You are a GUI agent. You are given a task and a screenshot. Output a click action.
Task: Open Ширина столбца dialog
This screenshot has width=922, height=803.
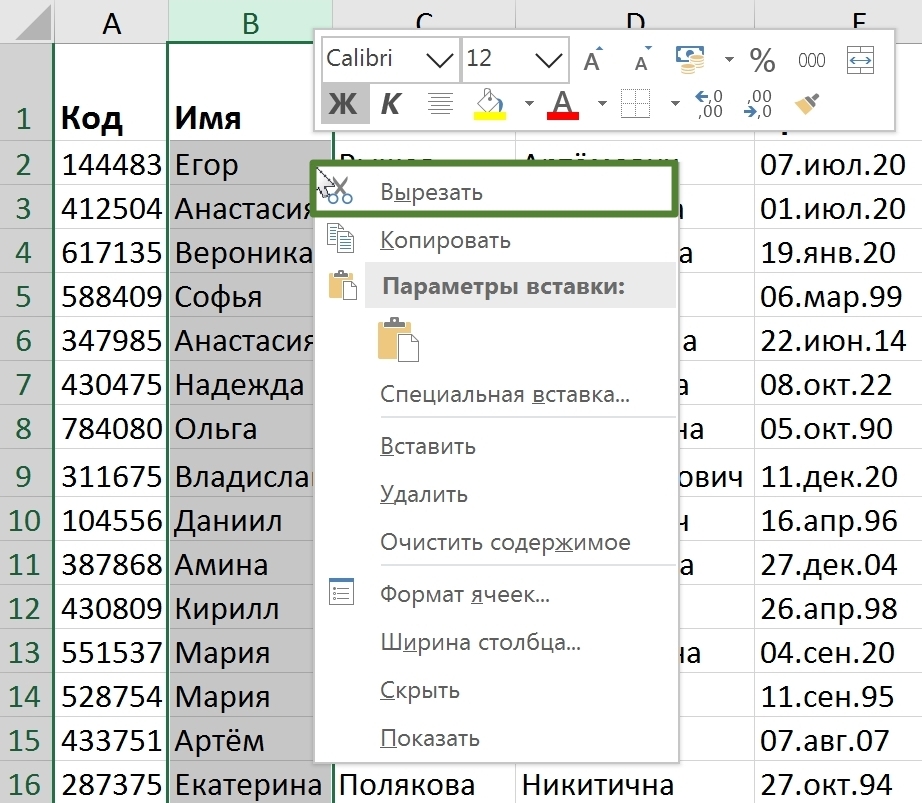coord(496,642)
